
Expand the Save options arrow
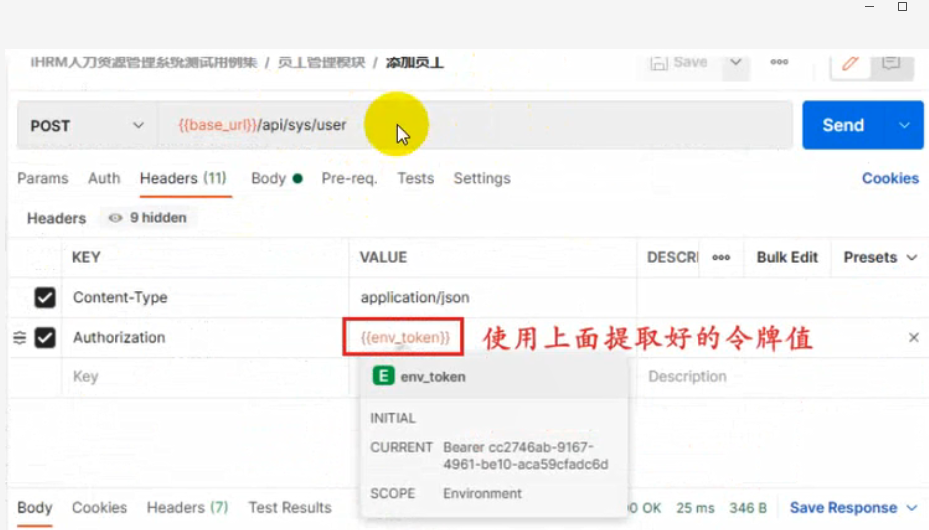(735, 62)
